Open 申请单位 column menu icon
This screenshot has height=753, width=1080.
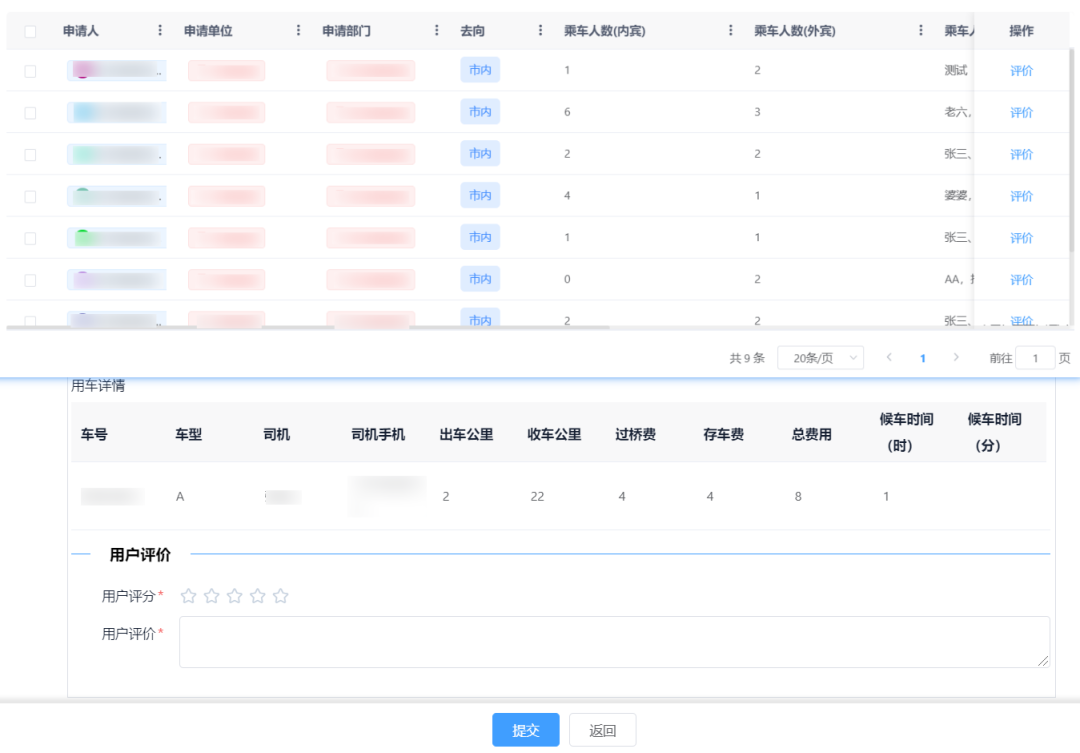(298, 31)
